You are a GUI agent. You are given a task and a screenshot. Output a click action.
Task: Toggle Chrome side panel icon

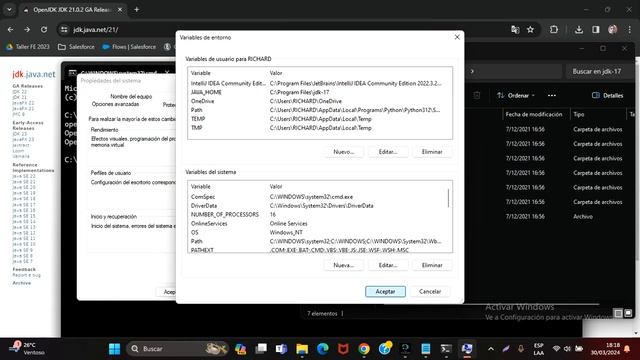[596, 29]
